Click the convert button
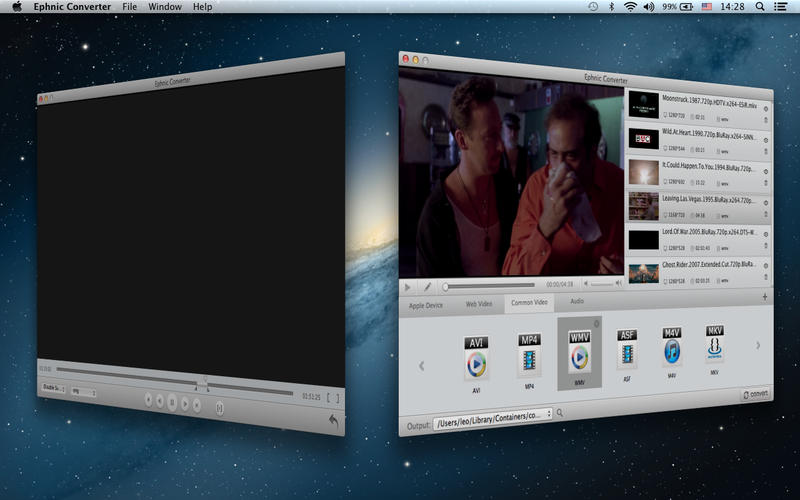 click(756, 394)
